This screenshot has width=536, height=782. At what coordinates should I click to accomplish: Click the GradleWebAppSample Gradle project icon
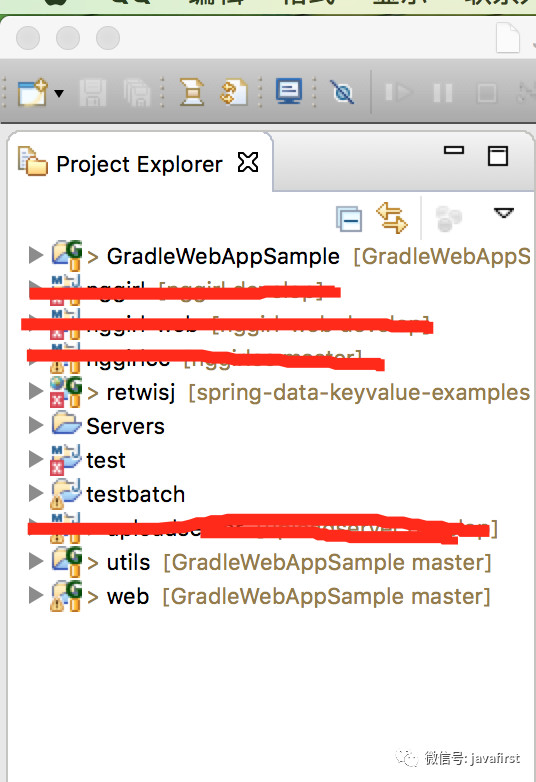pyautogui.click(x=66, y=255)
